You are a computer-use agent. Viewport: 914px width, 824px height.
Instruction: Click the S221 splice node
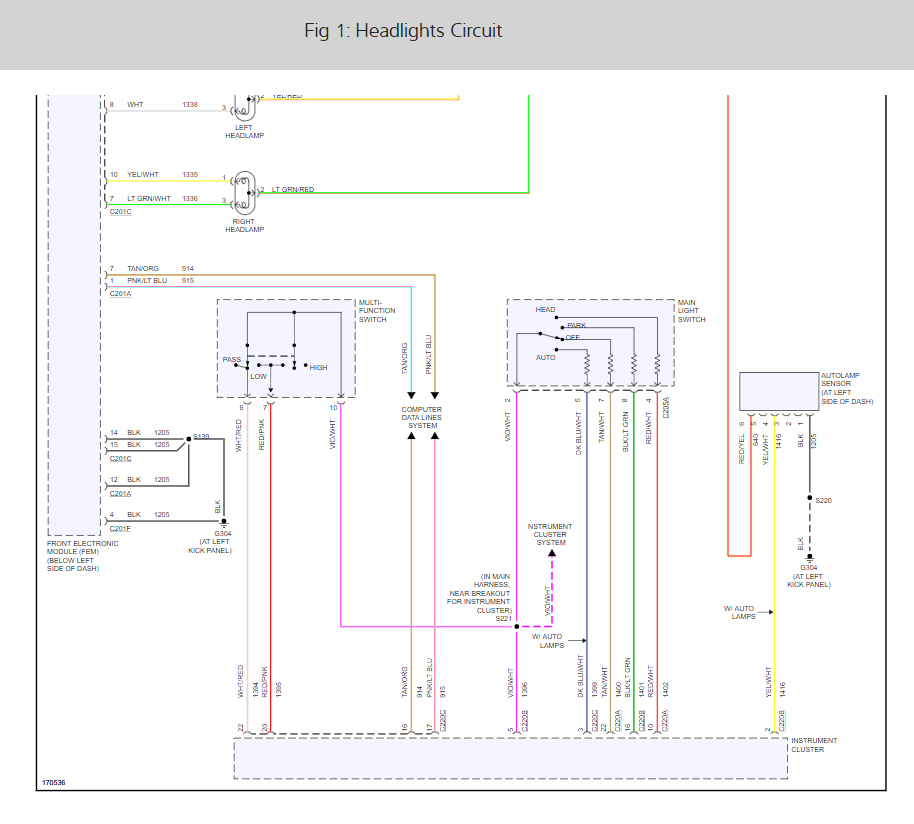(x=516, y=627)
